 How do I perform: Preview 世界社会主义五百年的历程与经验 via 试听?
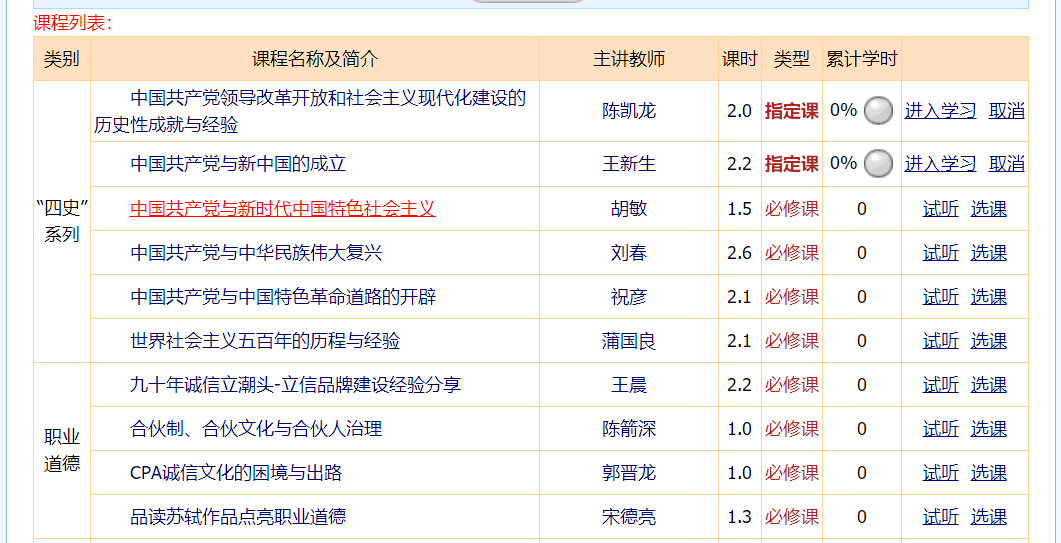940,341
